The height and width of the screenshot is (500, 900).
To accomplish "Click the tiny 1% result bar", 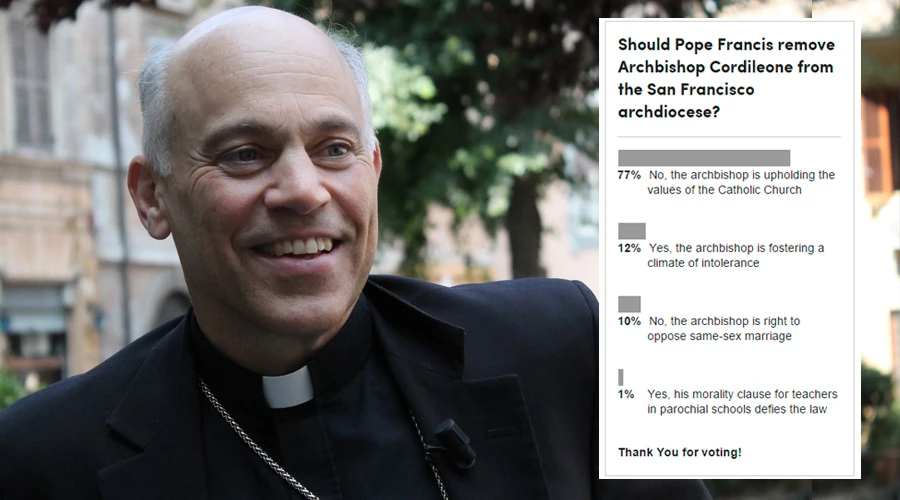I will [x=620, y=377].
